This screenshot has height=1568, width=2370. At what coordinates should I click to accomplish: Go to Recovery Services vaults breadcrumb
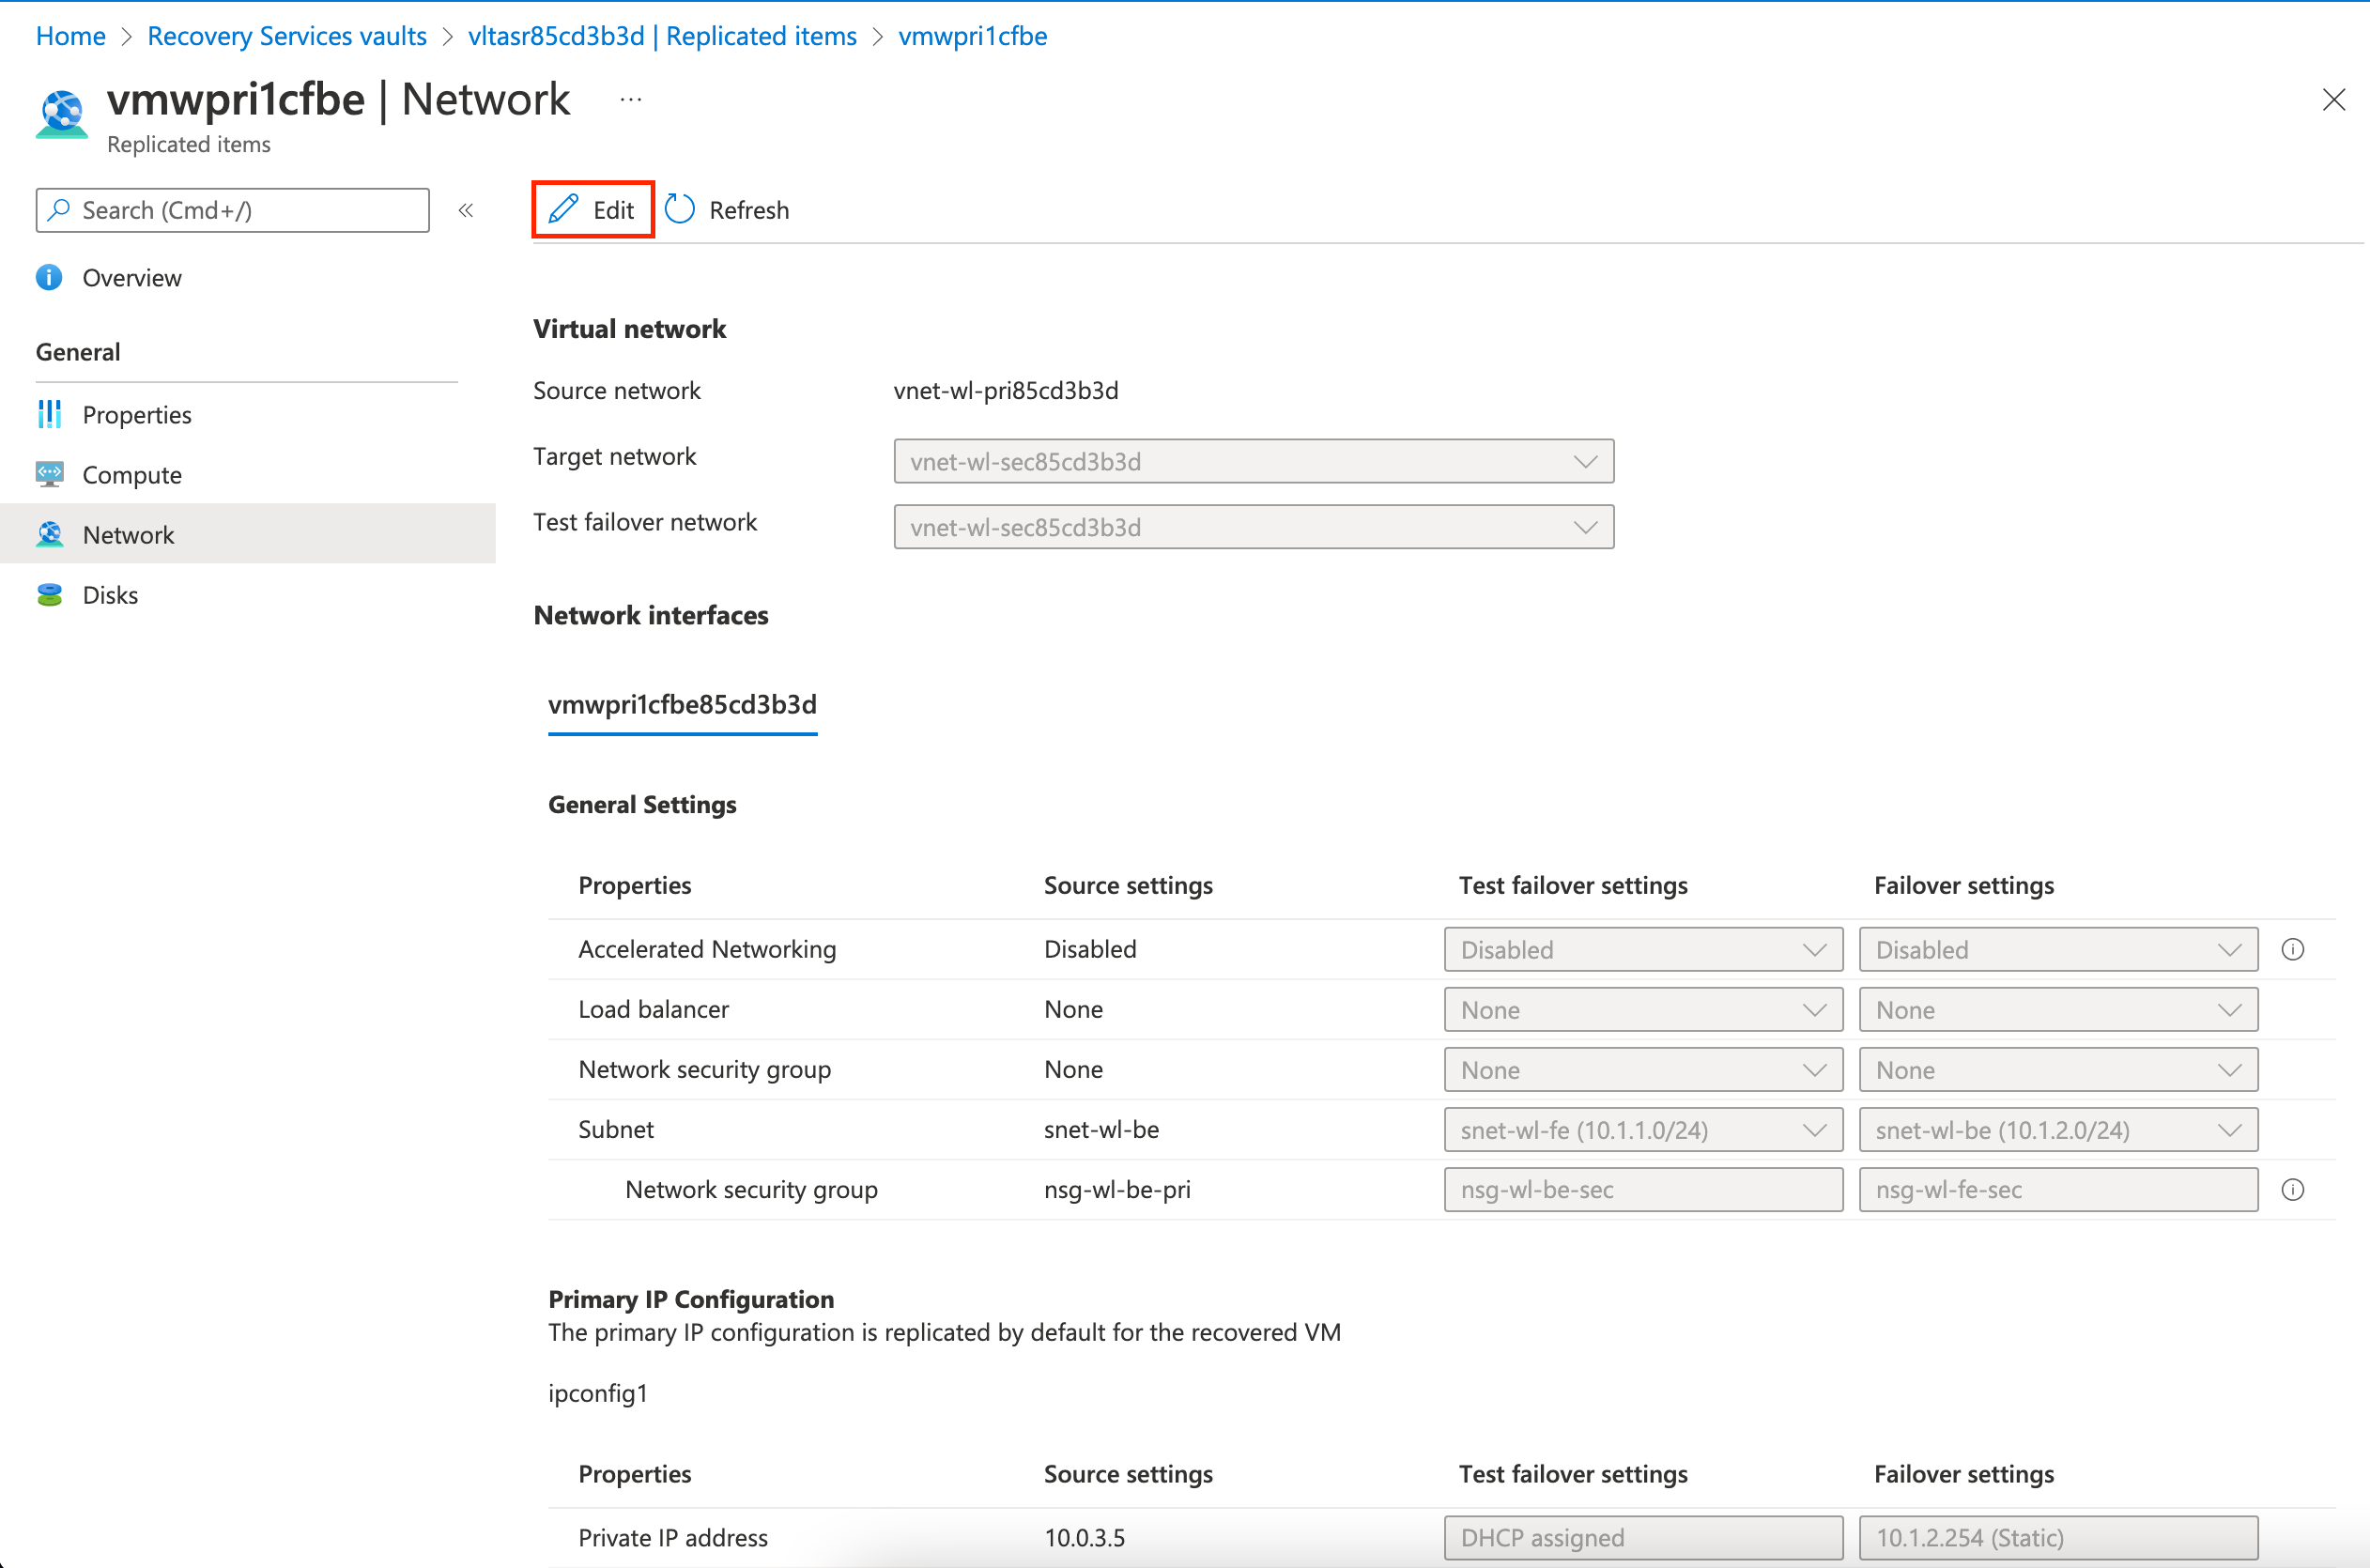click(287, 36)
